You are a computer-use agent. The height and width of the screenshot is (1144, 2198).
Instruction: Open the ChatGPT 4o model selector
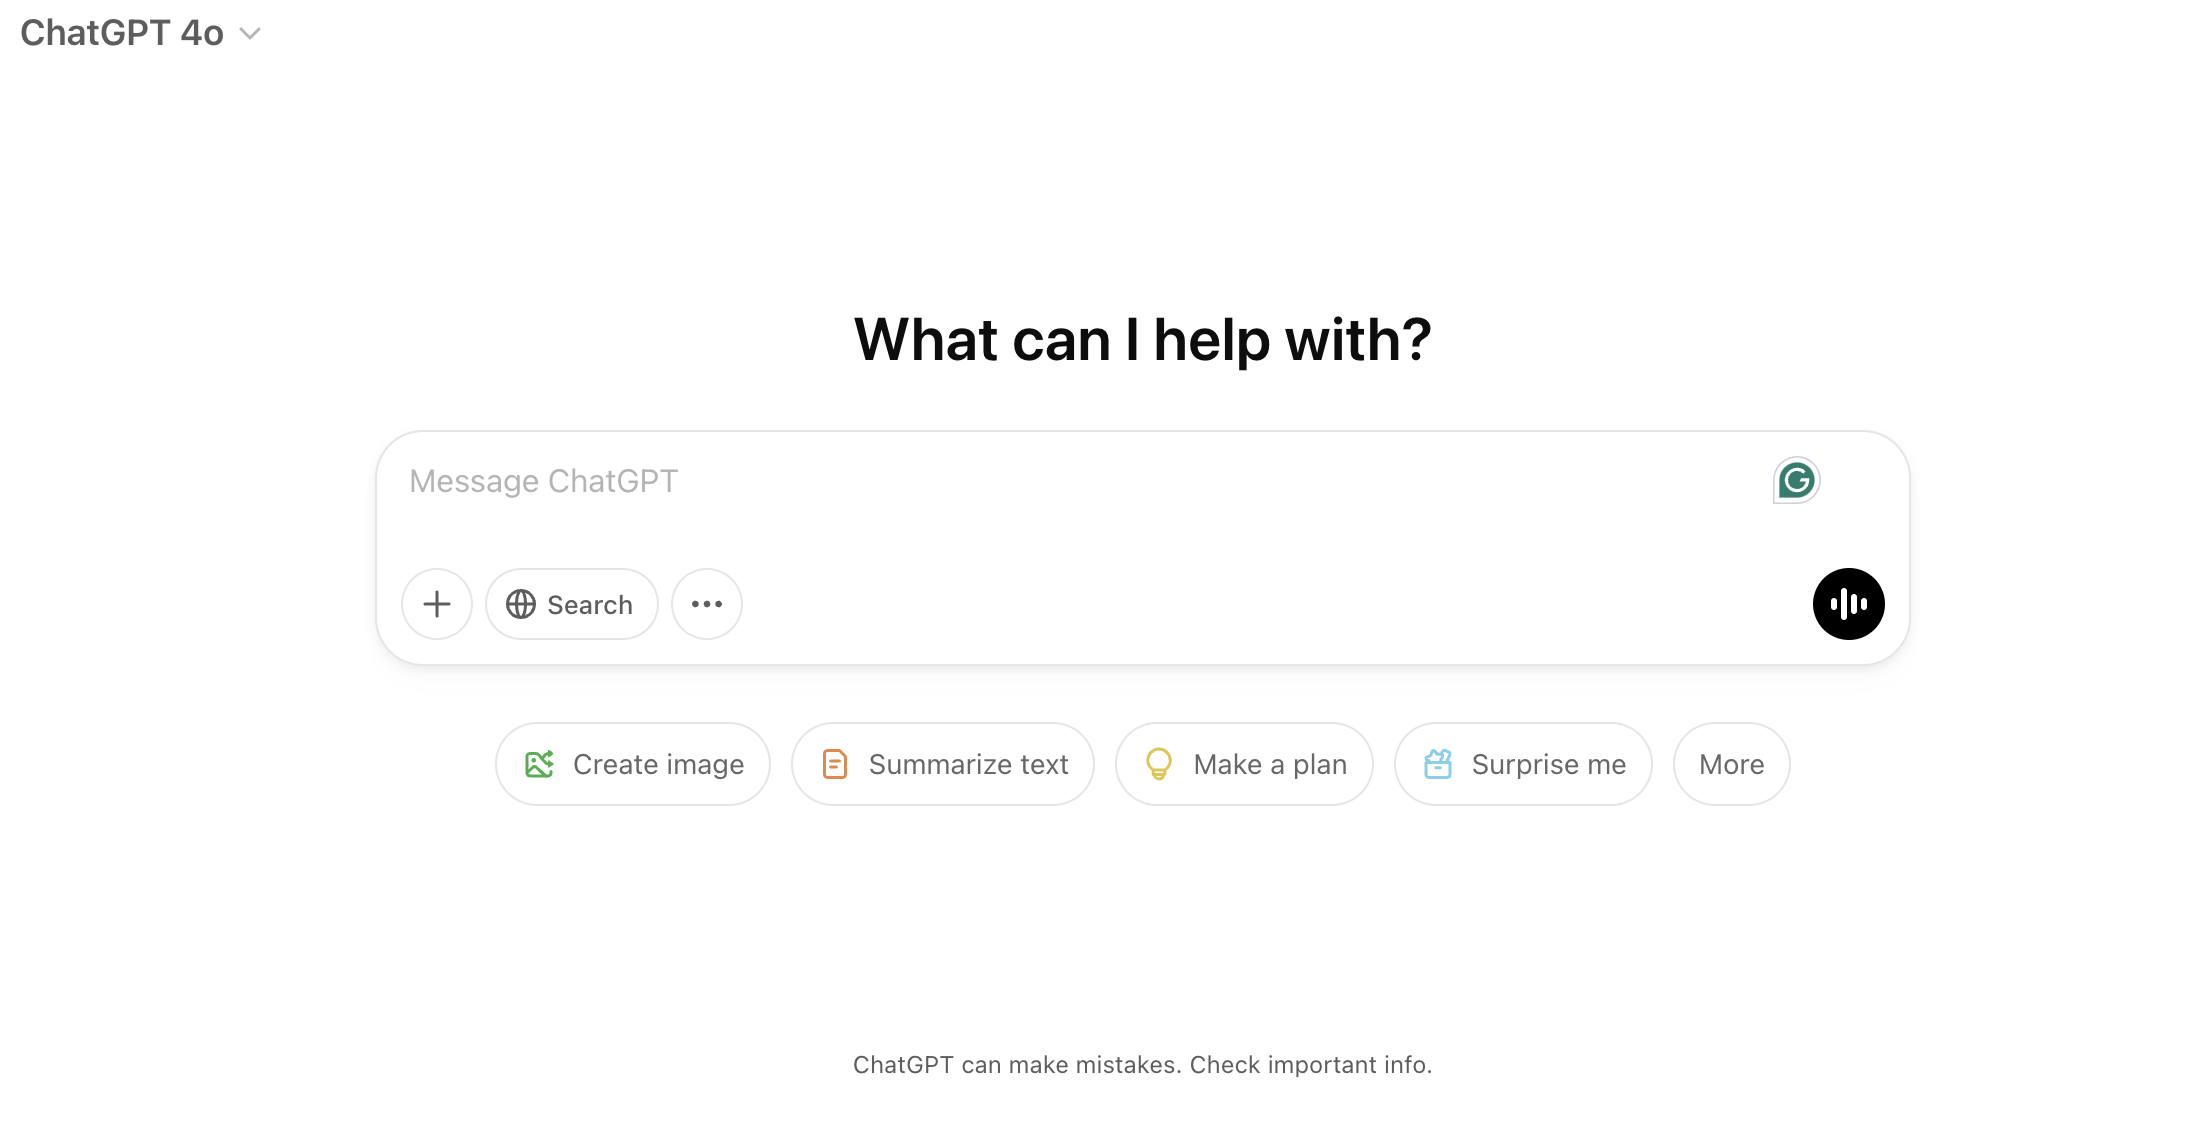pyautogui.click(x=122, y=32)
